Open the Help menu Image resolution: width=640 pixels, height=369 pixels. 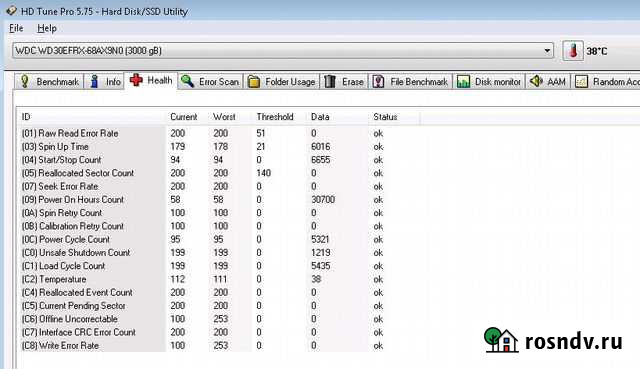tap(47, 28)
